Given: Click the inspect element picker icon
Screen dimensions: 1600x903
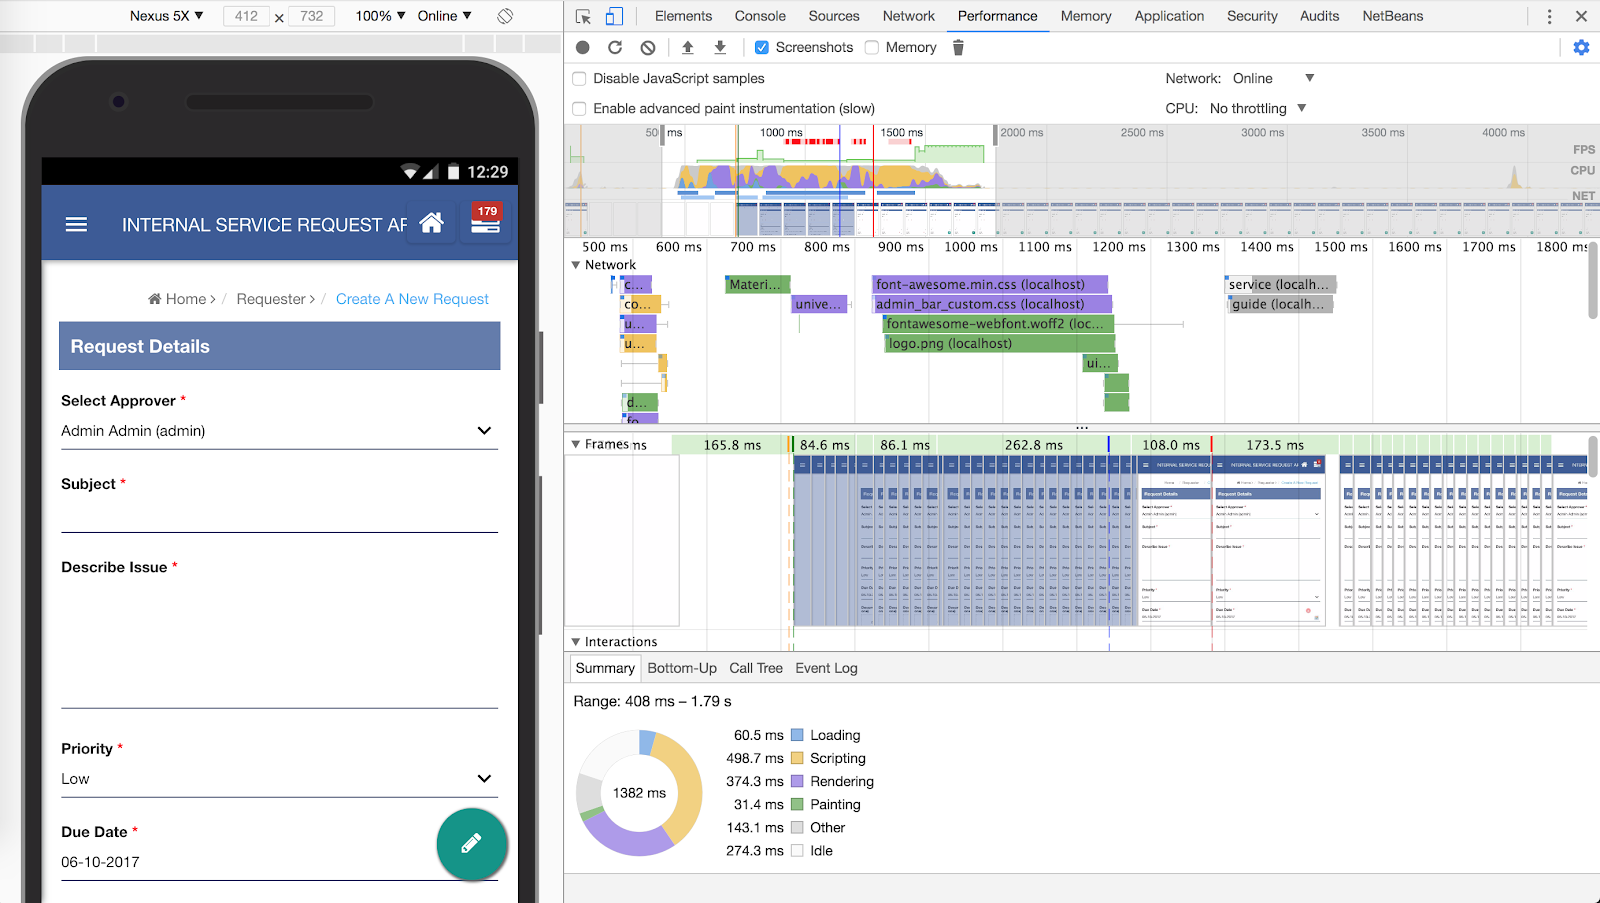Looking at the screenshot, I should 584,16.
